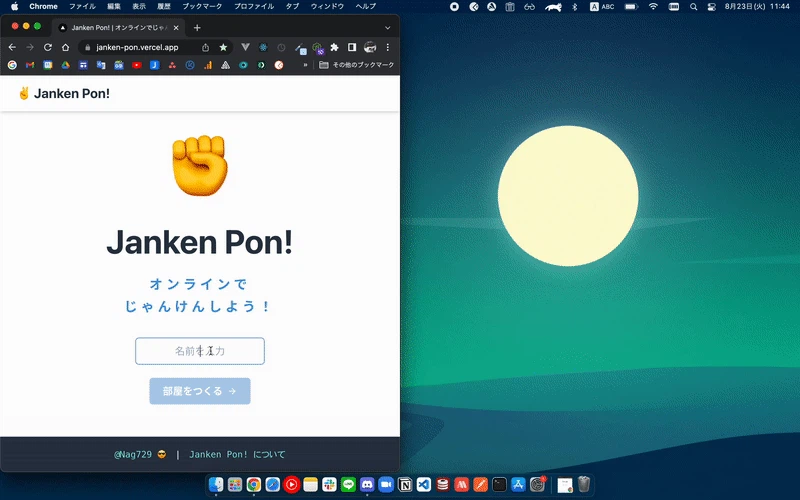This screenshot has width=800, height=500.
Task: Open YouTube Music from the Dock
Action: coord(291,484)
